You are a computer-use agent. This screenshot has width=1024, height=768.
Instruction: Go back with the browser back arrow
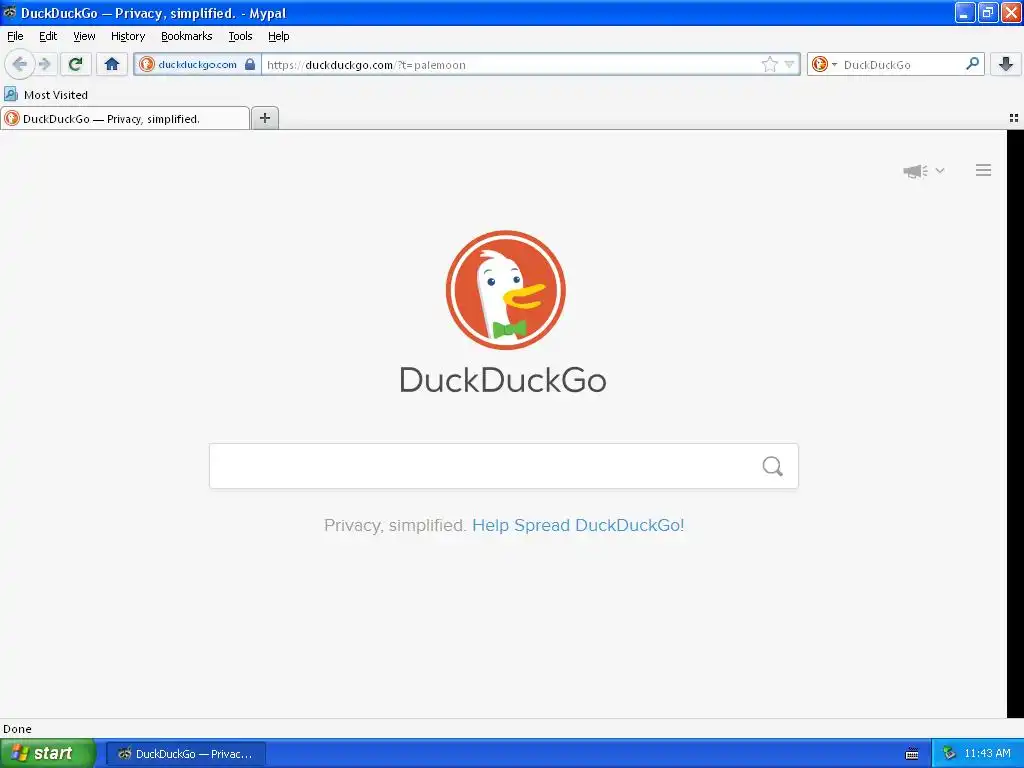pyautogui.click(x=20, y=64)
